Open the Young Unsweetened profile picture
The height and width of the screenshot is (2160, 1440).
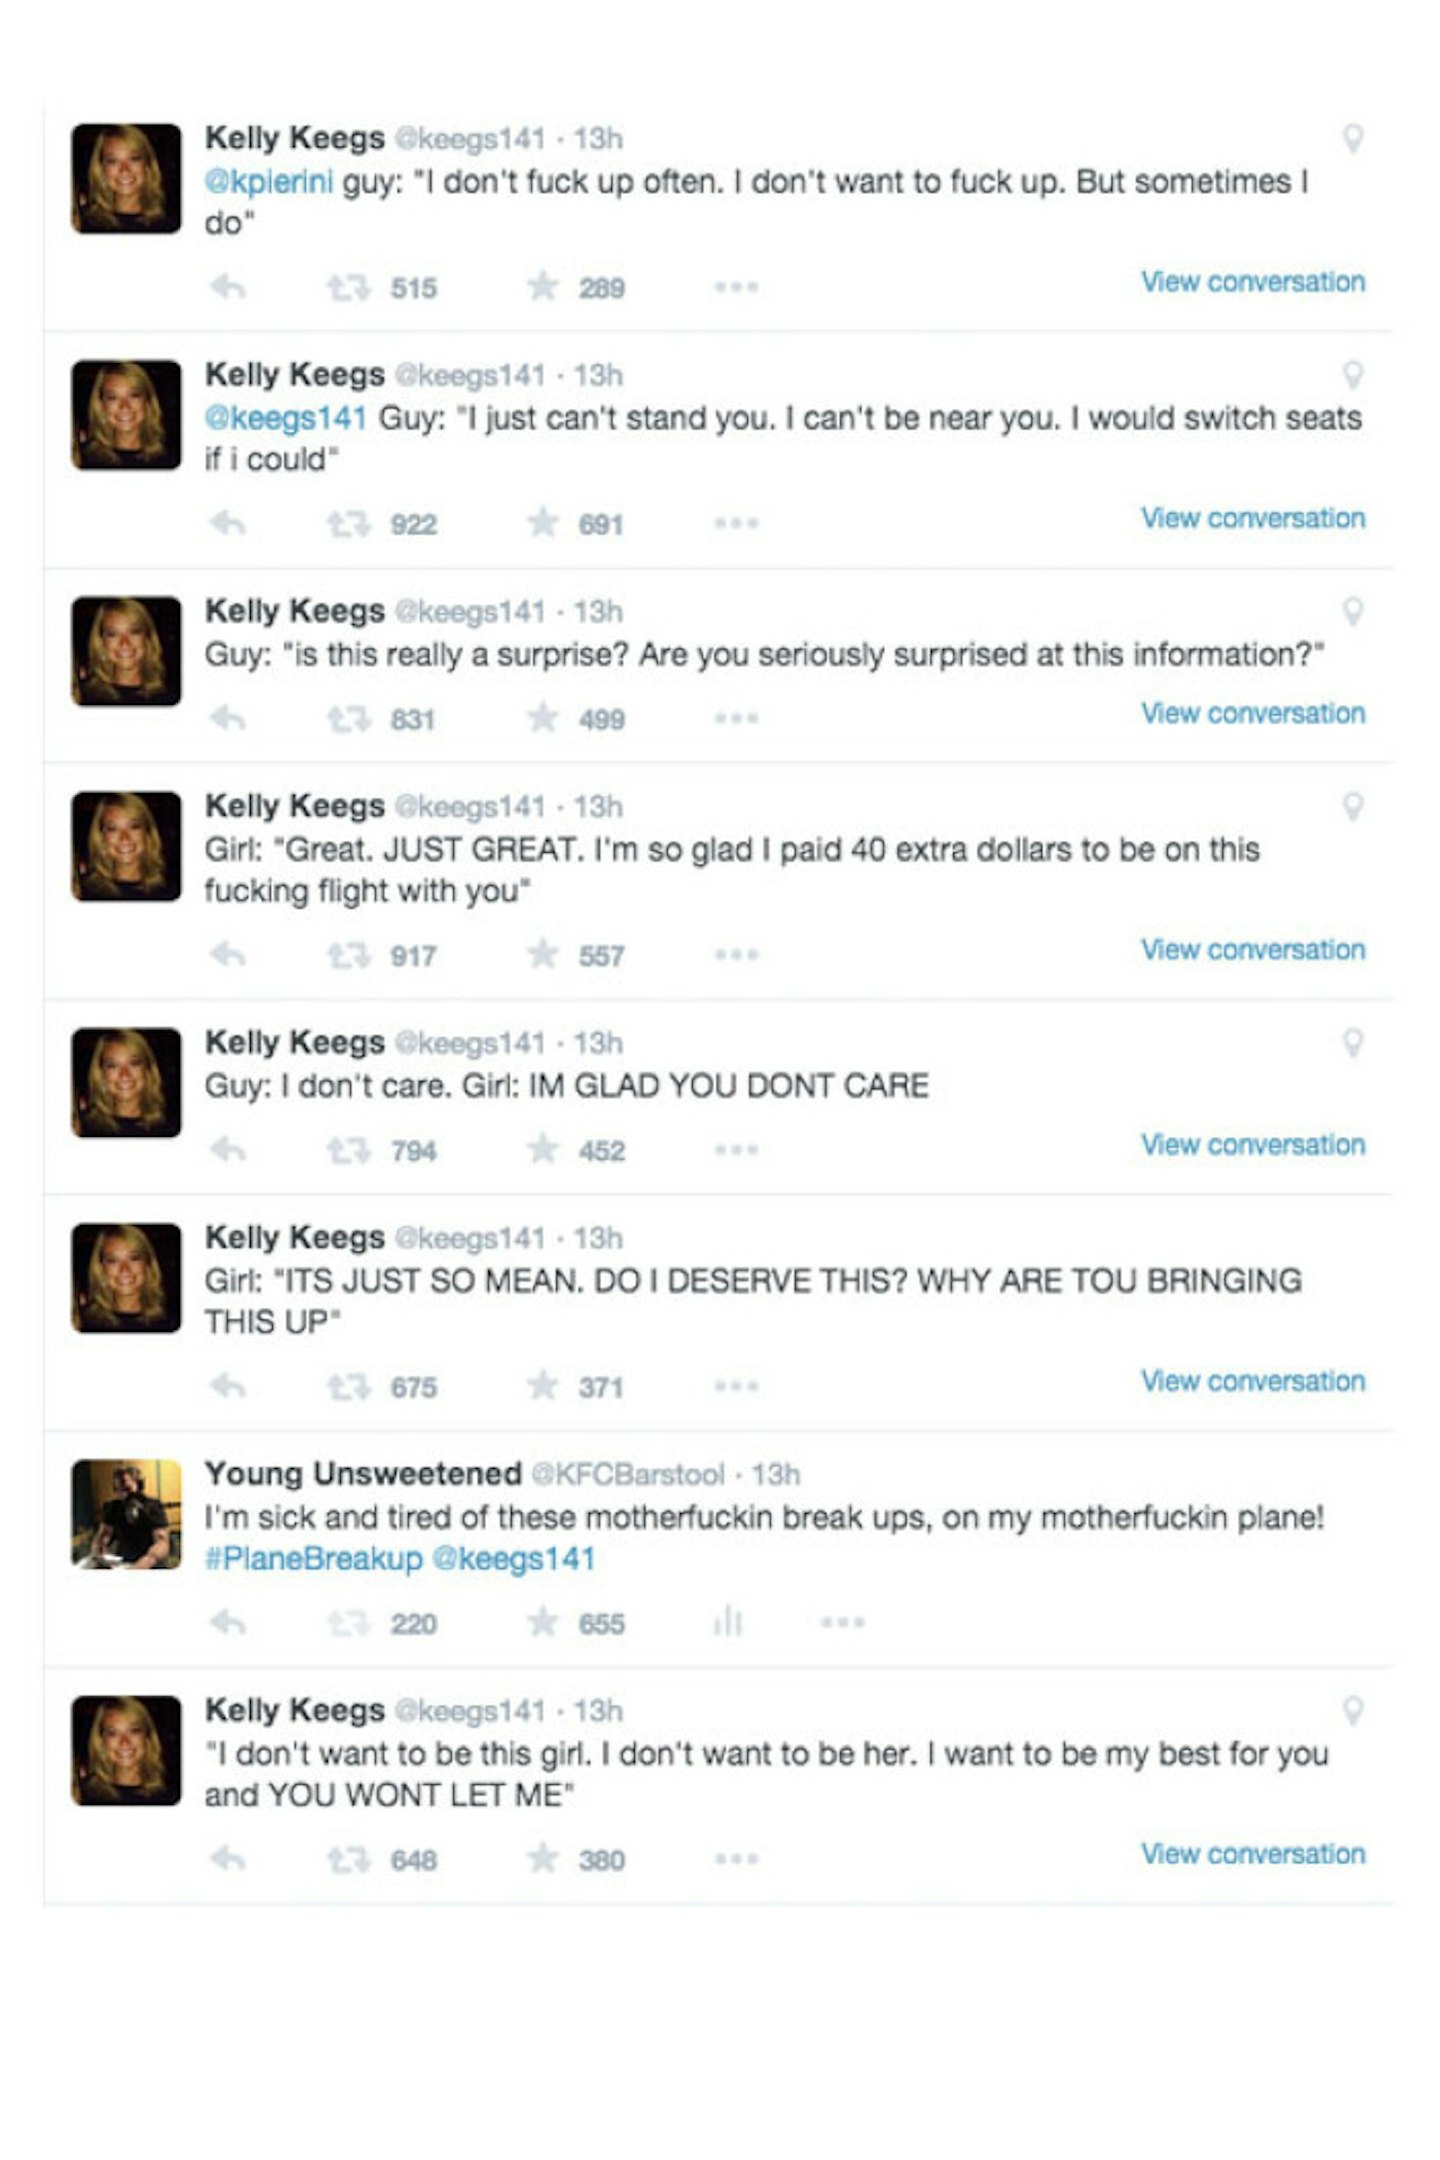(x=126, y=1514)
